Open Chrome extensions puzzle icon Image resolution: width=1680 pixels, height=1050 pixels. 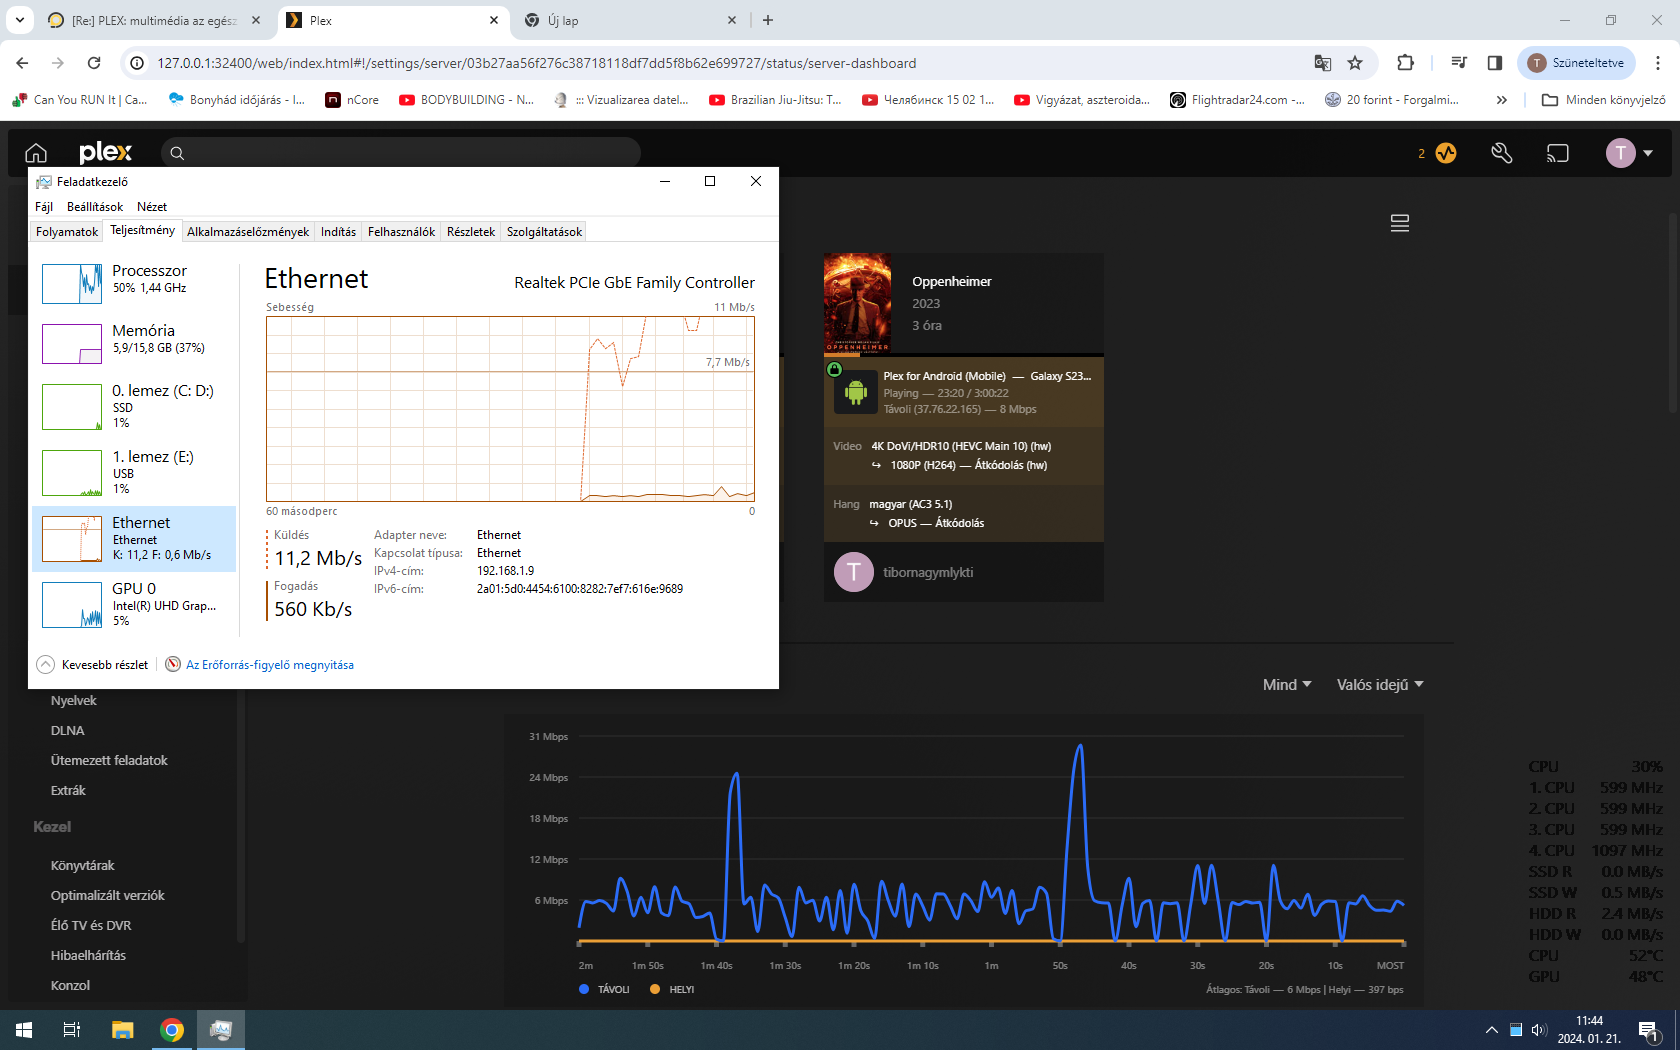(1405, 63)
